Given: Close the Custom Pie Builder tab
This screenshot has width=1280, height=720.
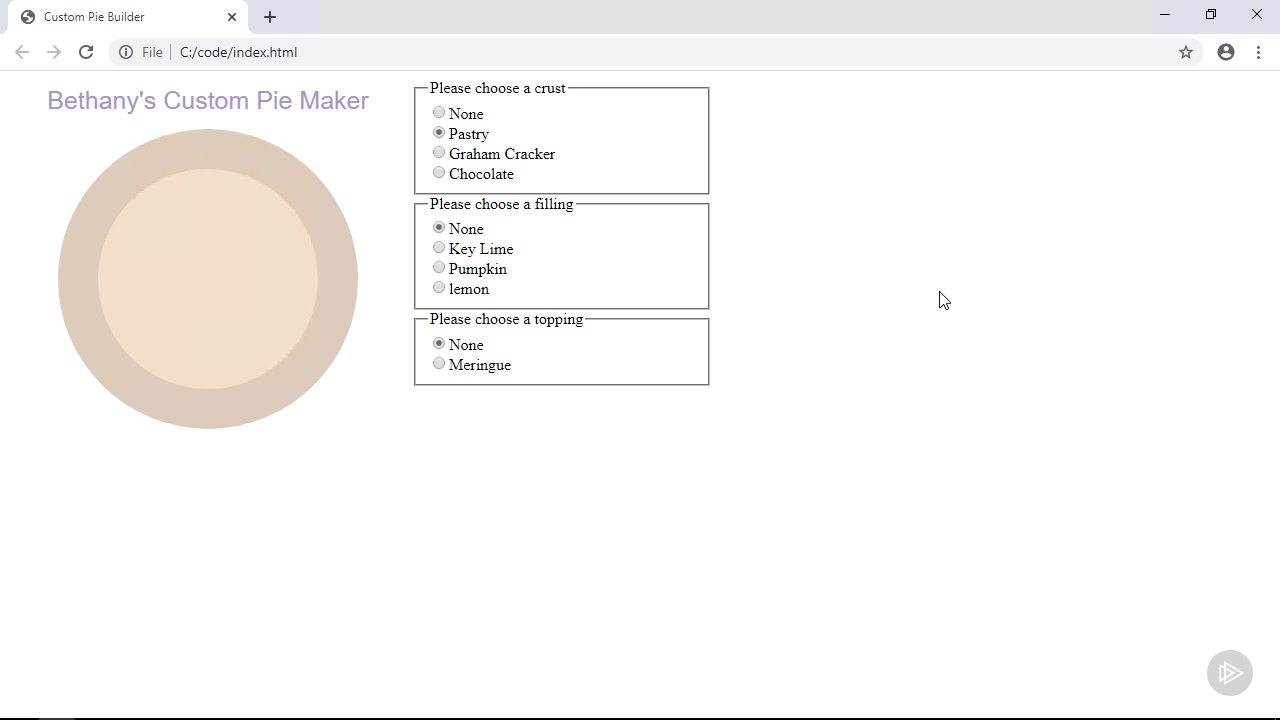Looking at the screenshot, I should pos(232,17).
